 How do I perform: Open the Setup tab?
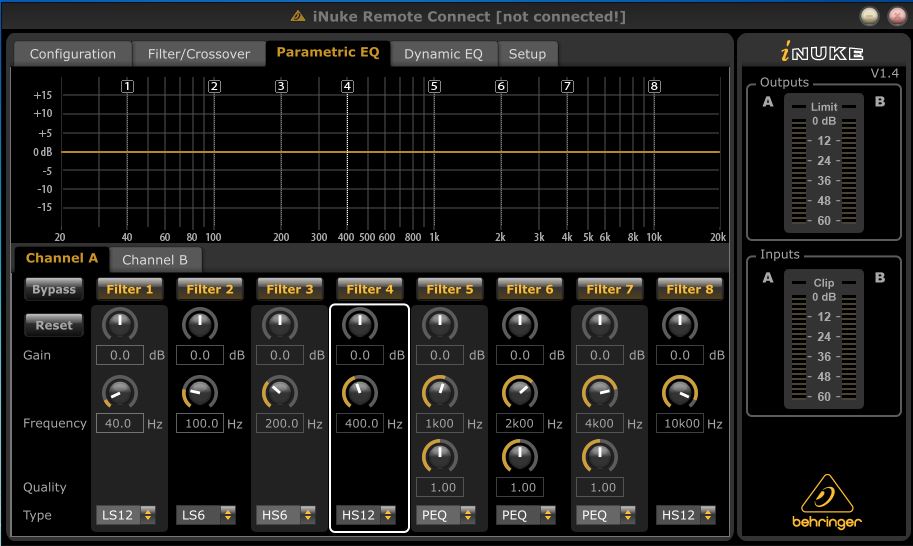click(x=528, y=54)
